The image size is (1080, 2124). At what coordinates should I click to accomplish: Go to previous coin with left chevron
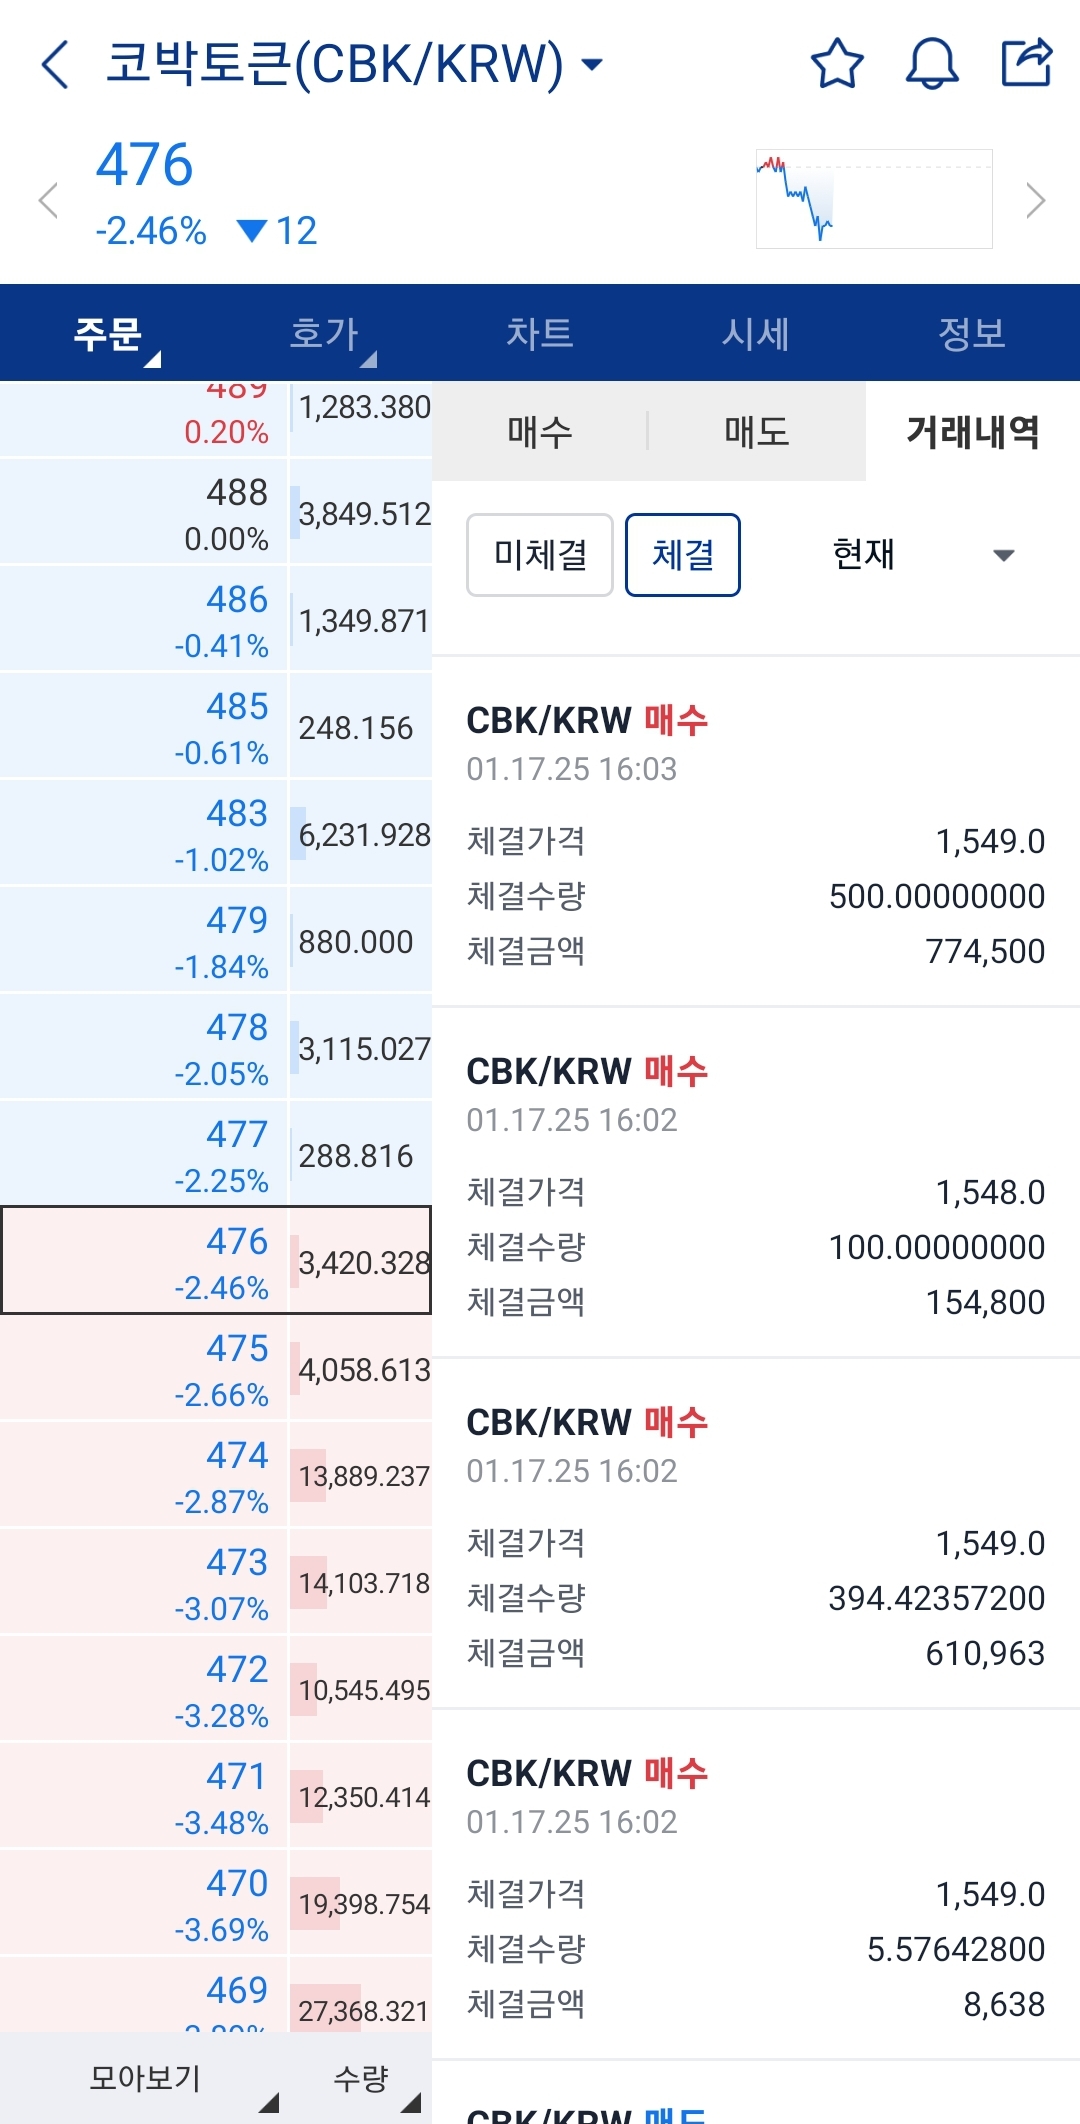[48, 201]
